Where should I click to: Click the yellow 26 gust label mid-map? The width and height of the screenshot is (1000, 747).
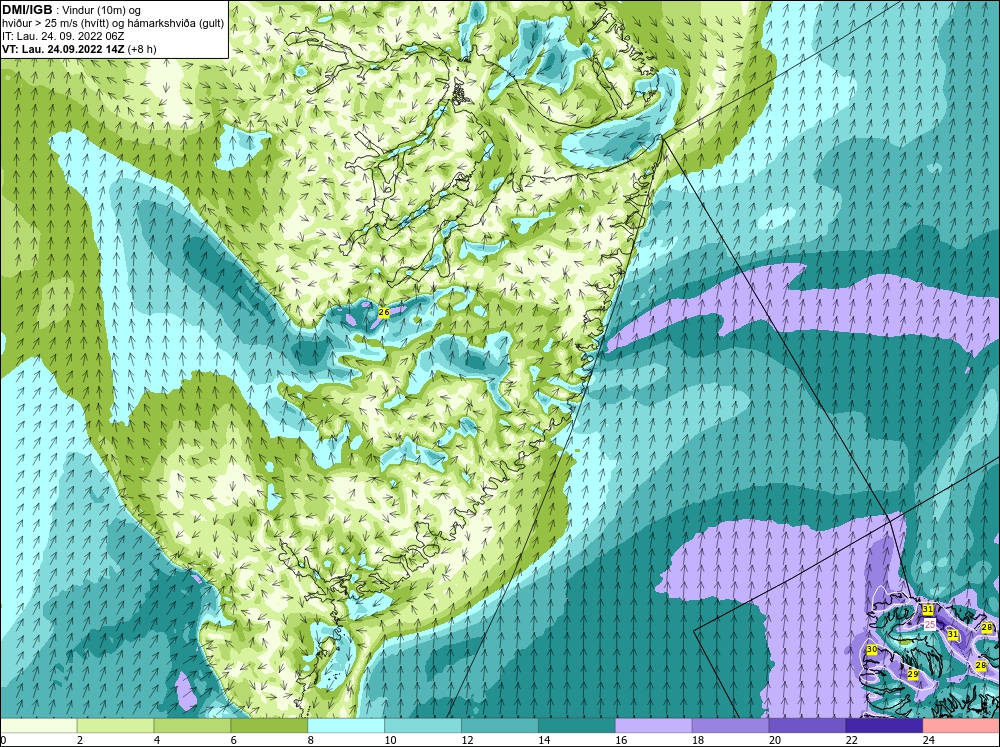coord(383,313)
